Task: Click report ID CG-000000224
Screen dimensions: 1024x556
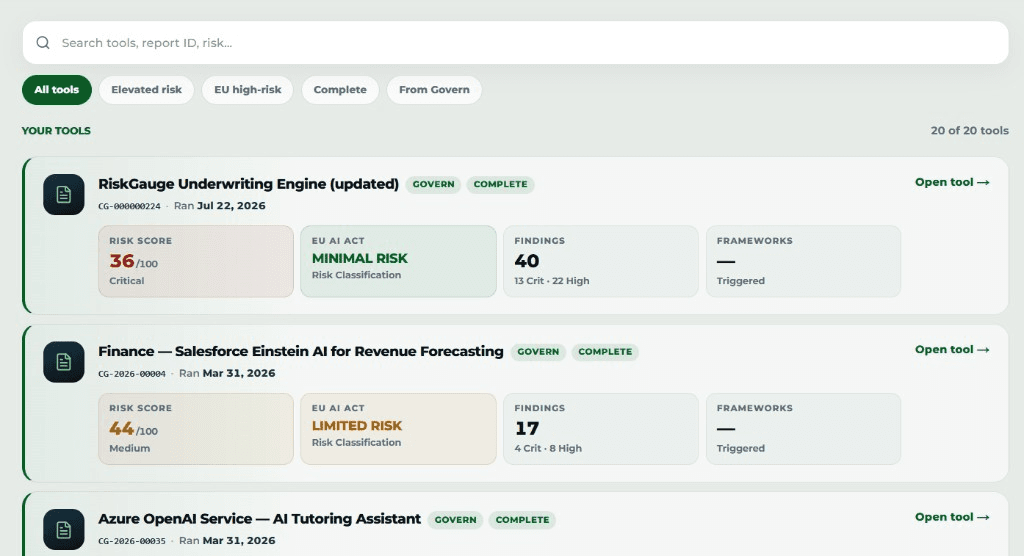Action: click(x=129, y=206)
